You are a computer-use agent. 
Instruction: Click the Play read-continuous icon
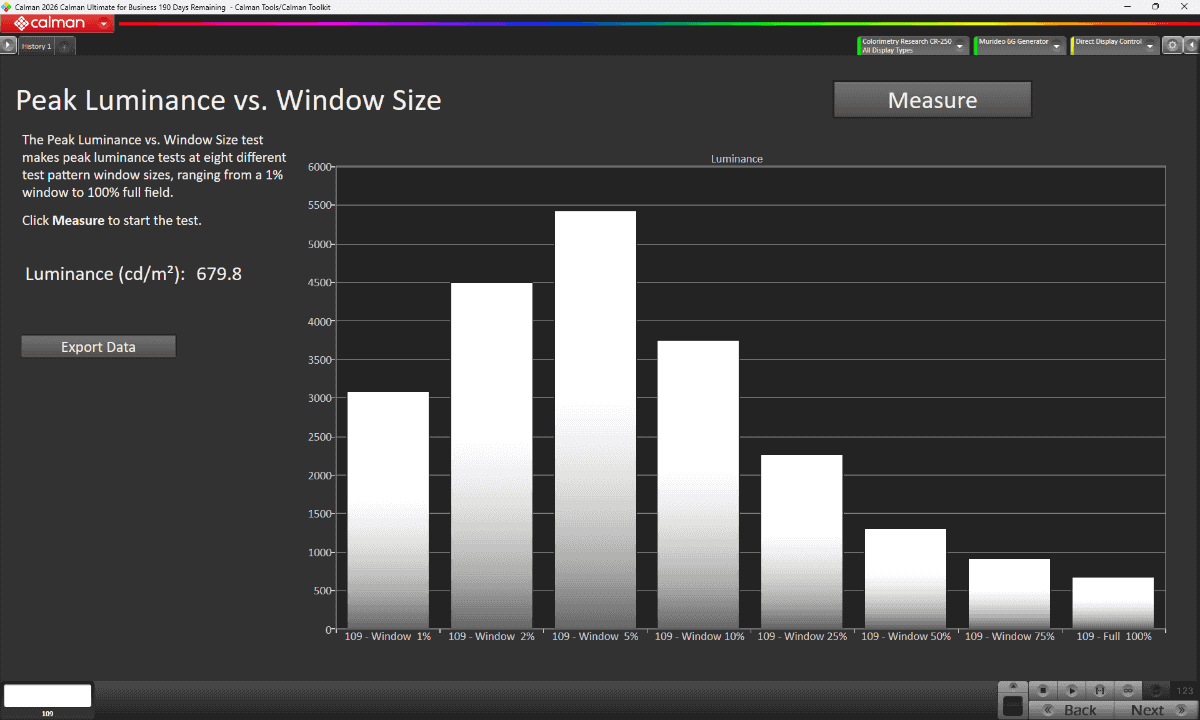pos(1071,690)
